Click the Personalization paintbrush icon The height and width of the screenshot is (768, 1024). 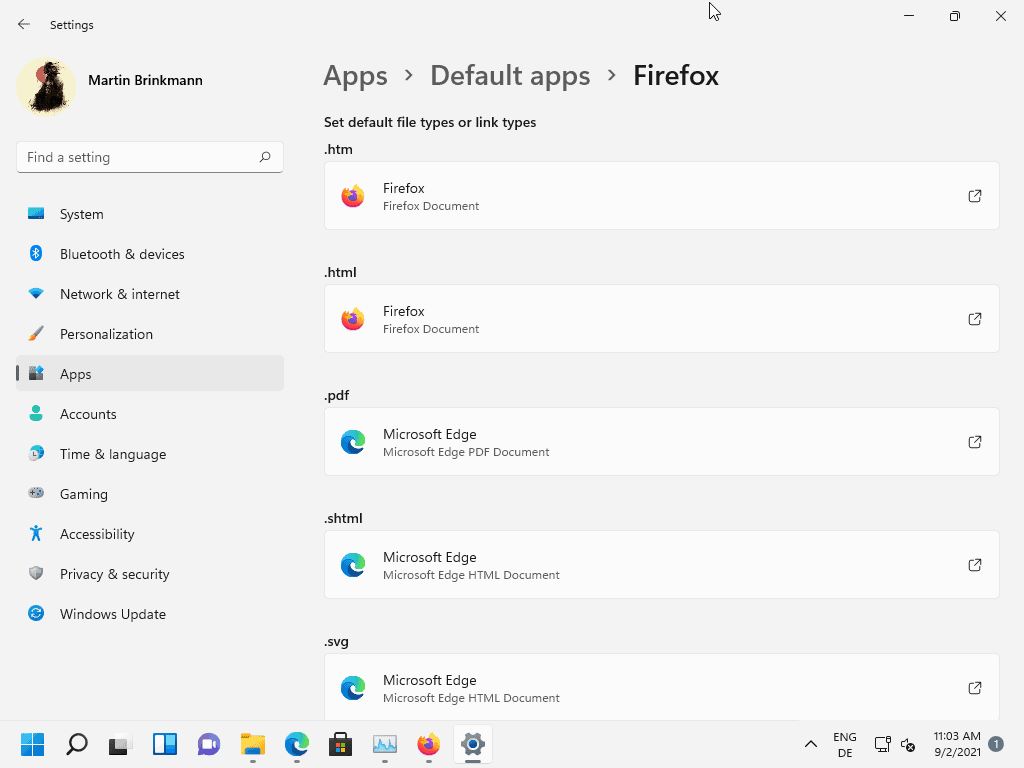point(36,334)
